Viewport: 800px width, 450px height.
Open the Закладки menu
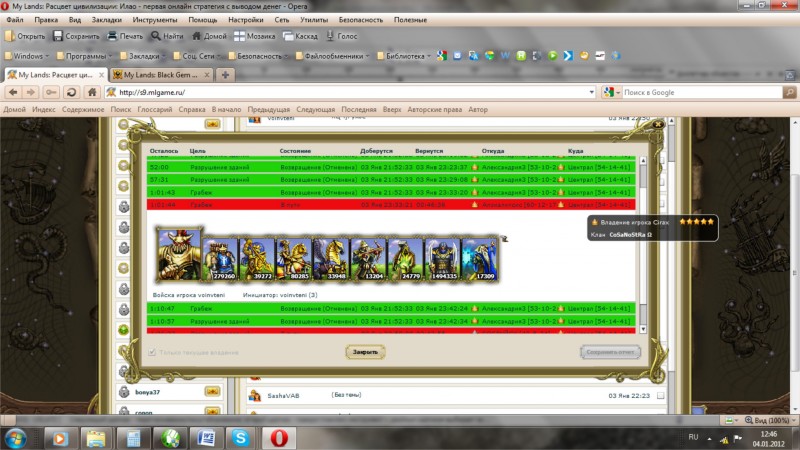coord(107,20)
